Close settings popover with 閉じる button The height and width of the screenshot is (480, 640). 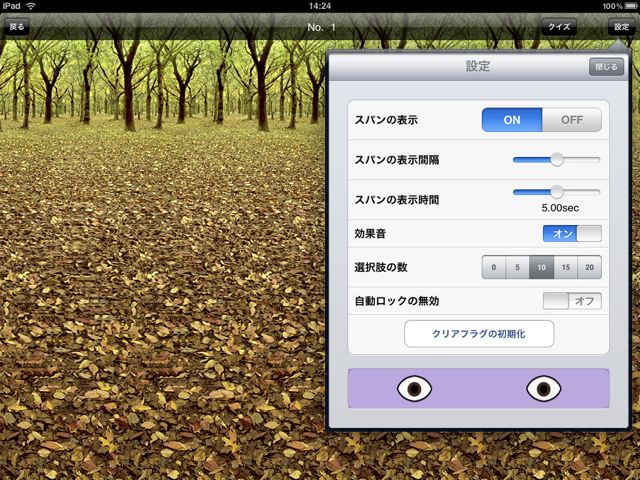(x=606, y=67)
